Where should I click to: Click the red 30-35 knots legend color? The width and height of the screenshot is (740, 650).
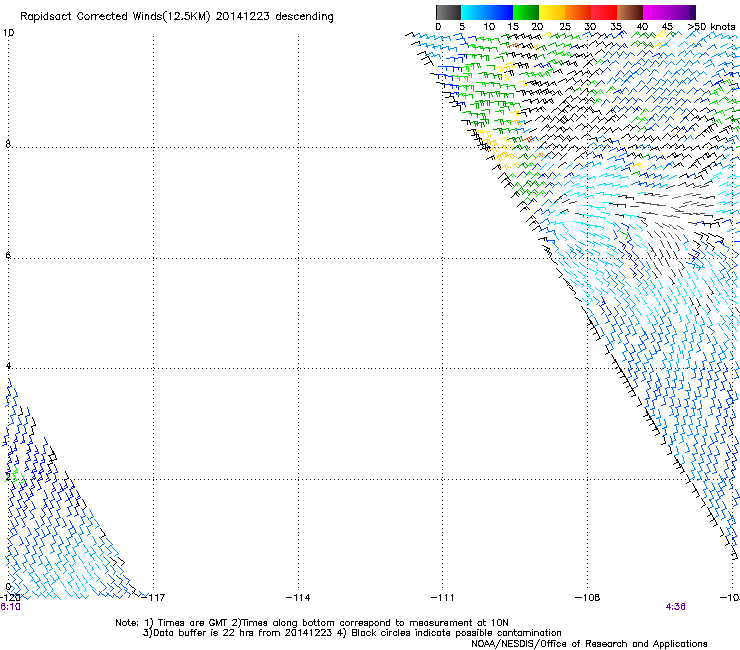604,12
